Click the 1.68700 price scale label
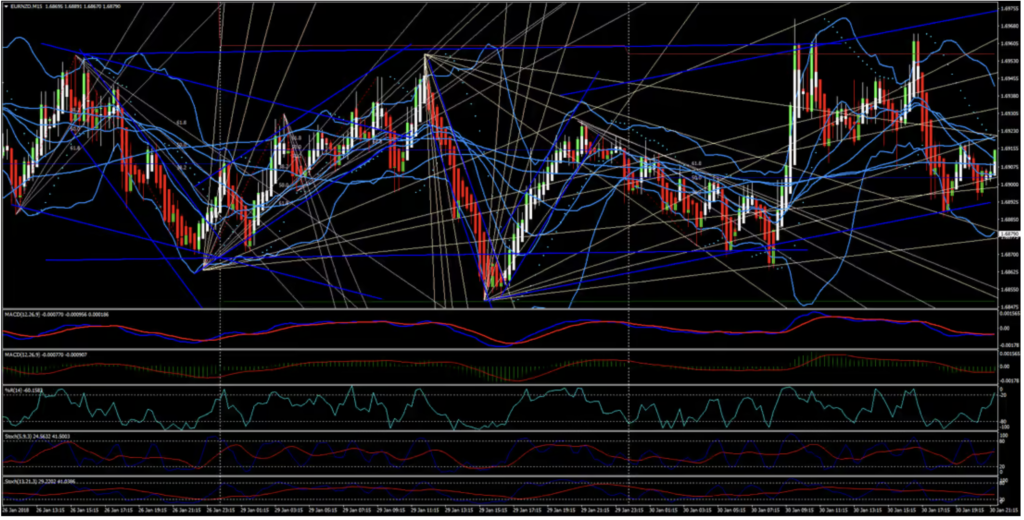 (x=1009, y=254)
